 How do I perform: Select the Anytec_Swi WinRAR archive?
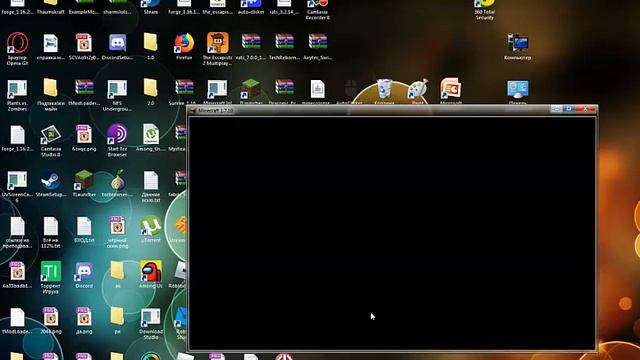click(318, 43)
